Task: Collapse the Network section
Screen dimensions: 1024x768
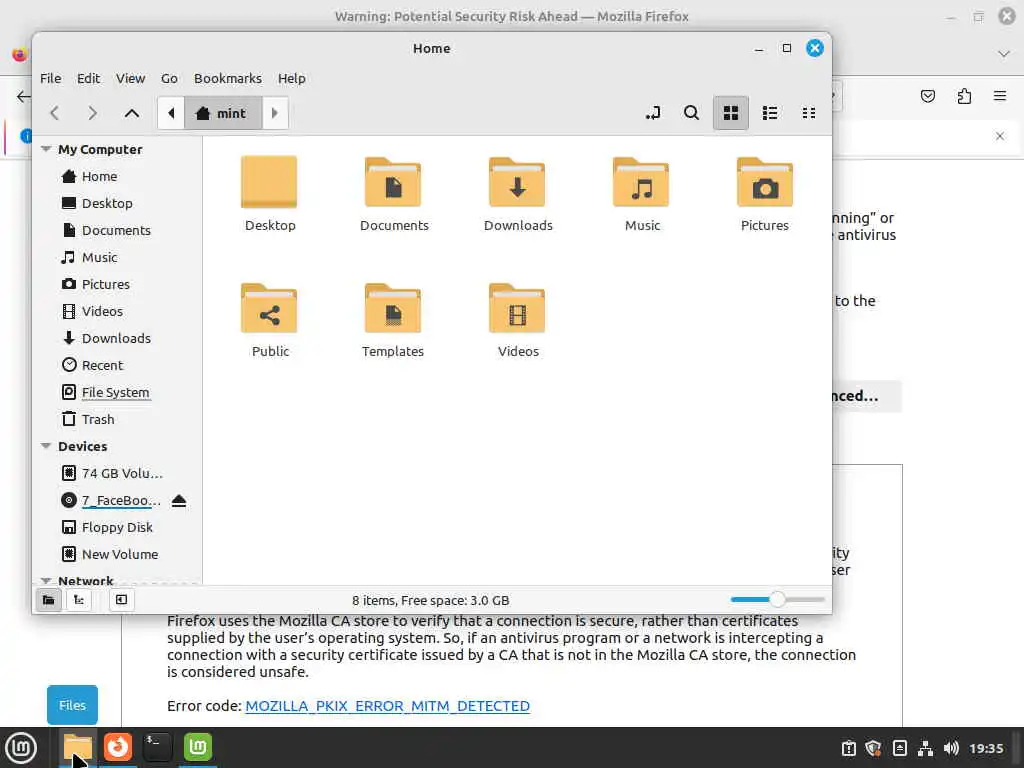Action: pos(46,580)
